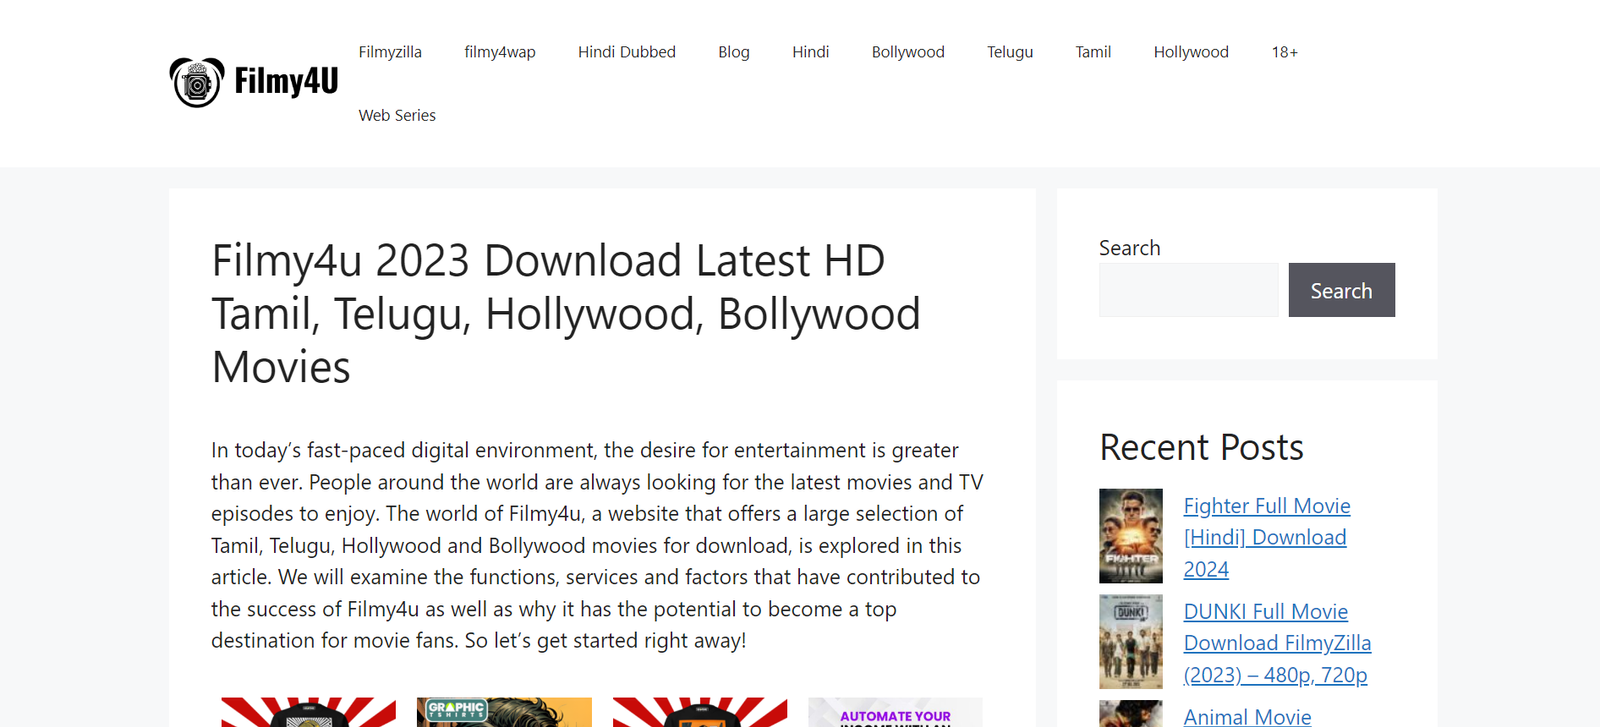The image size is (1600, 727).
Task: Click the Filmy4U camera logo icon
Action: [197, 82]
